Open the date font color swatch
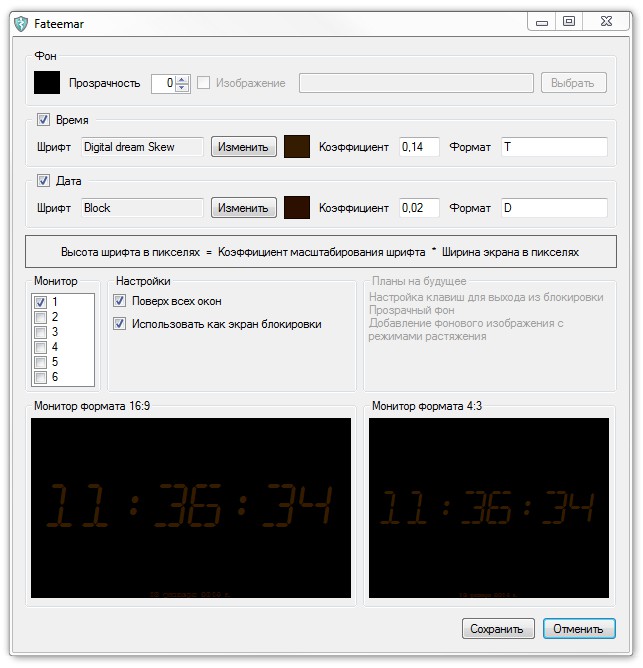 [x=297, y=208]
